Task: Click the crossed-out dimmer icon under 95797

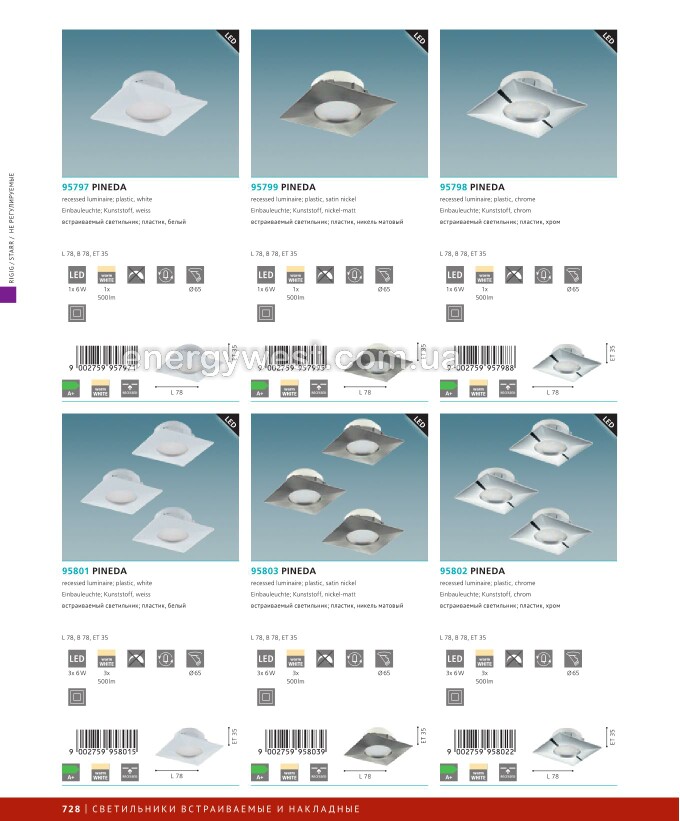Action: click(136, 275)
